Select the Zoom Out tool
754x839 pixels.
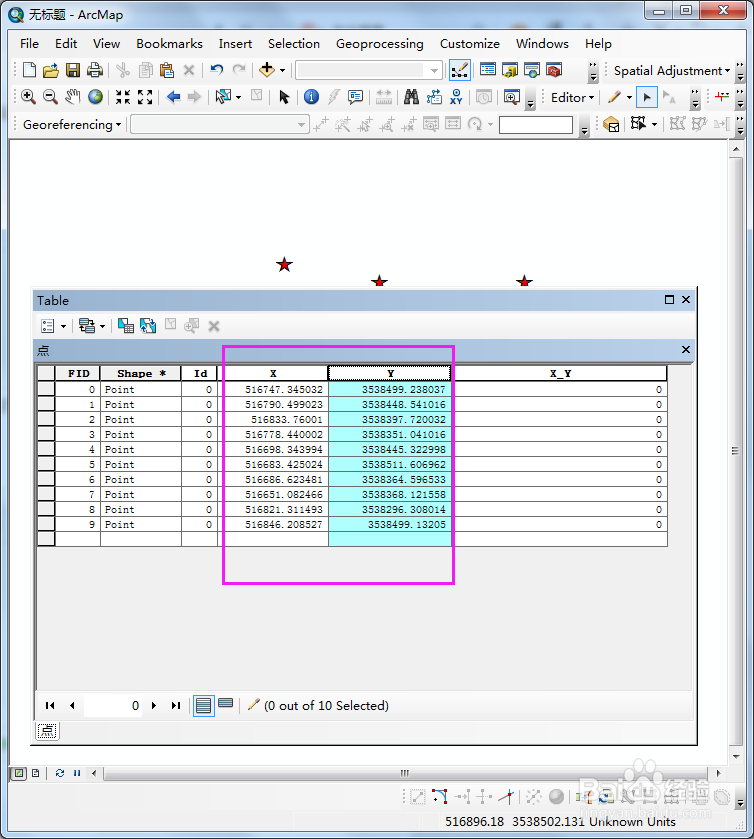point(50,97)
